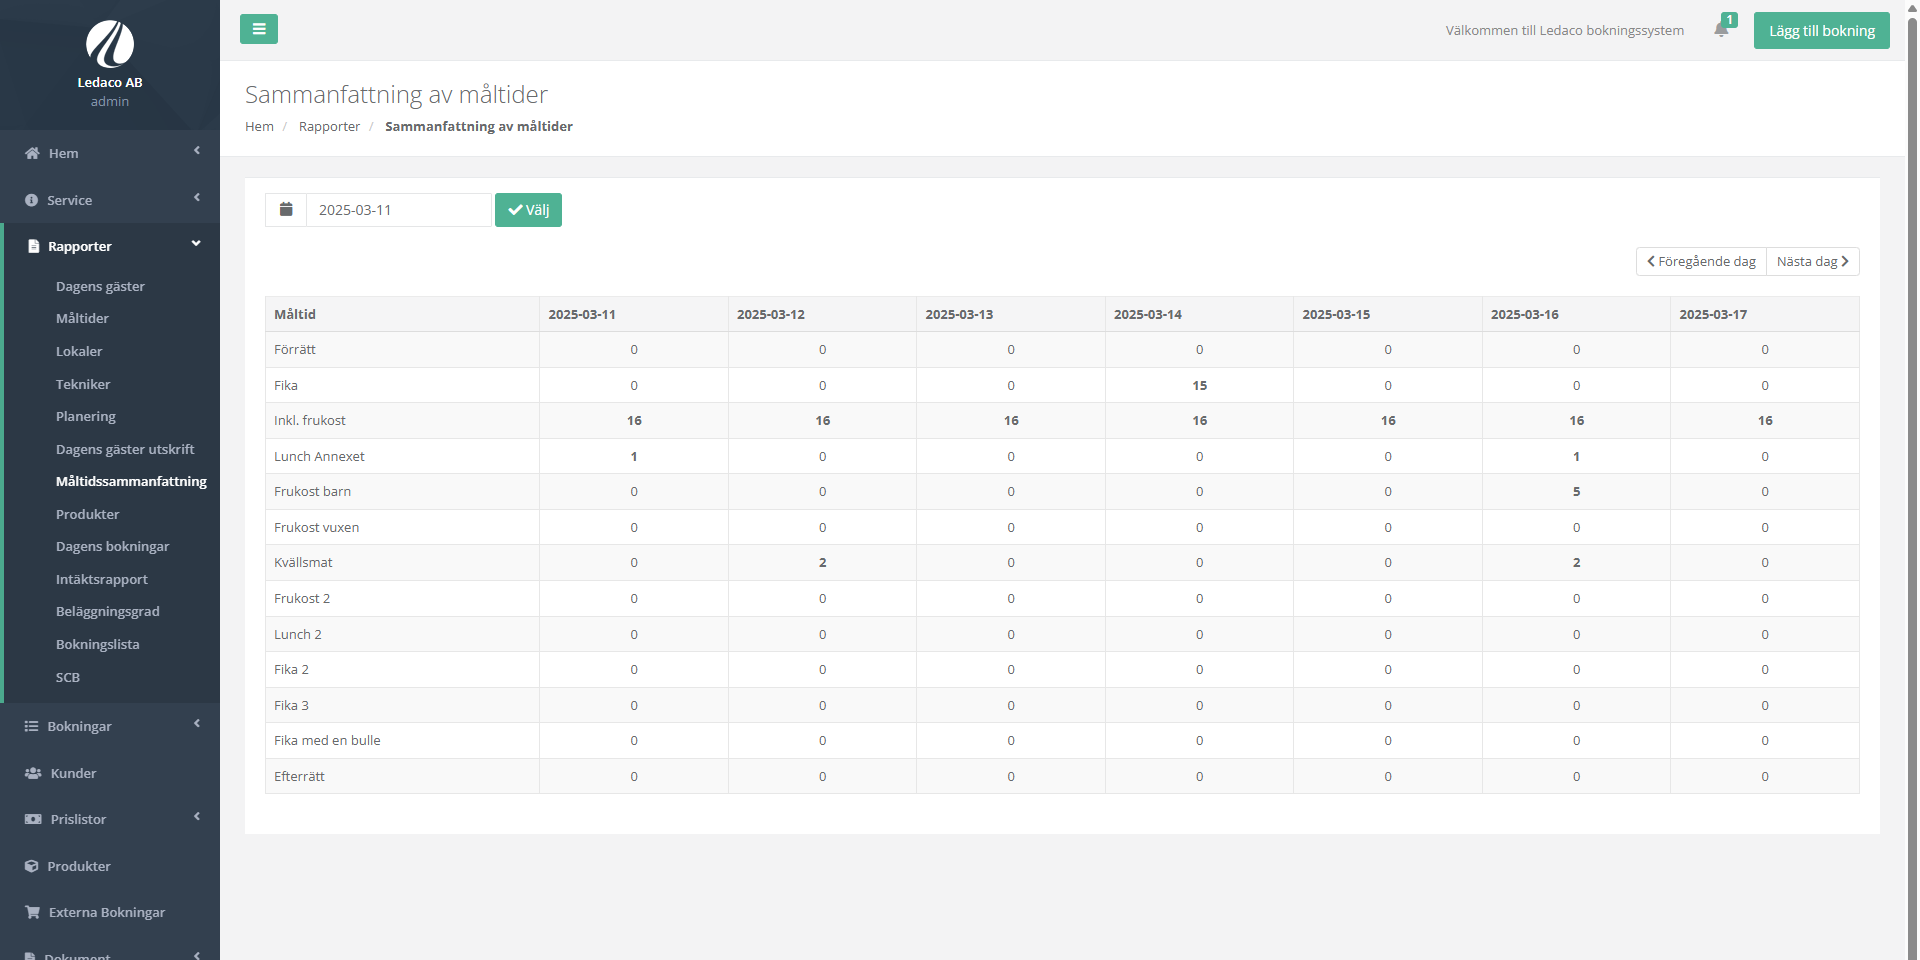Select Beläggningsgrad in the sidebar
This screenshot has height=960, width=1920.
point(107,611)
